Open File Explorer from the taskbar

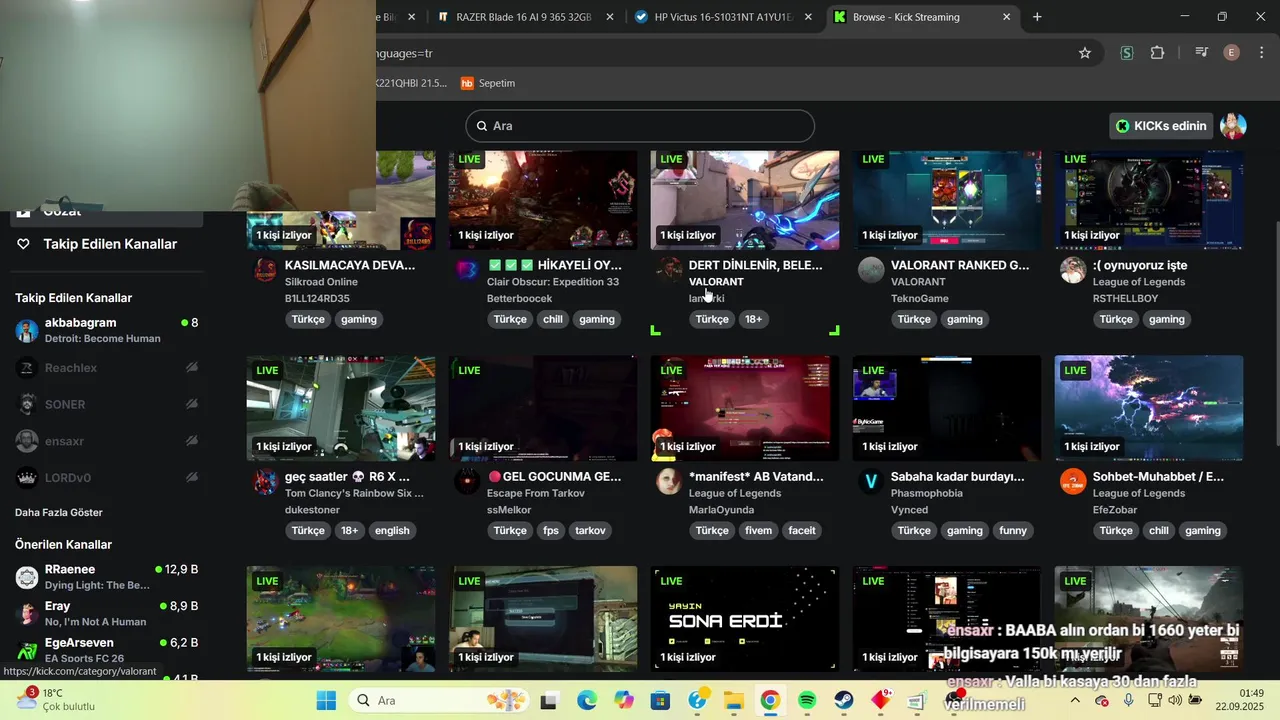click(733, 700)
